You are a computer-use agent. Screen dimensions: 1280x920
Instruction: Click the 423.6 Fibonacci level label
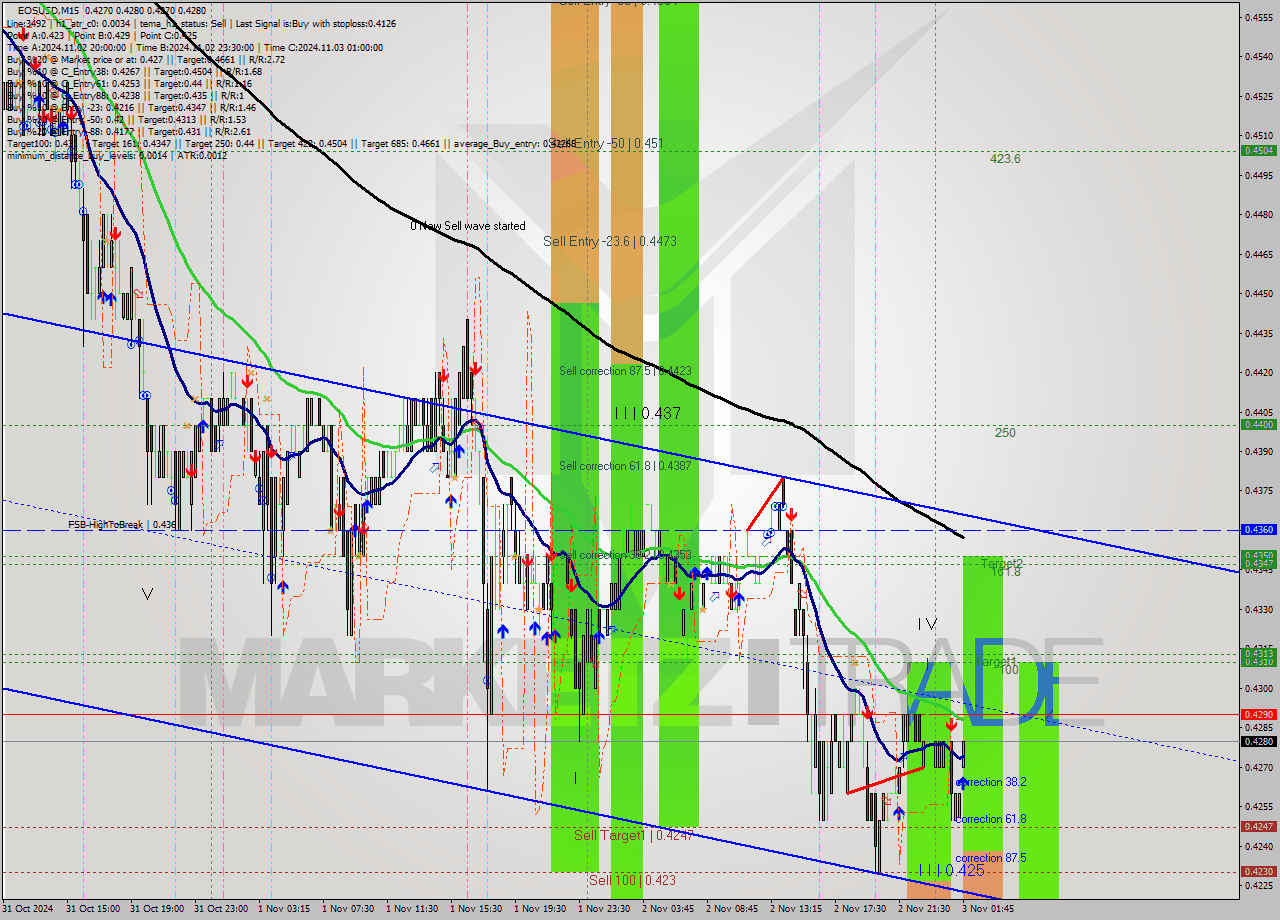1005,159
